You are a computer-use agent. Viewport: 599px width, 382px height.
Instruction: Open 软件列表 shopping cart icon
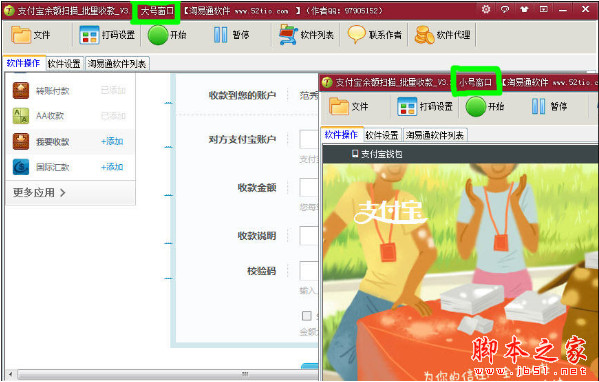tap(288, 35)
